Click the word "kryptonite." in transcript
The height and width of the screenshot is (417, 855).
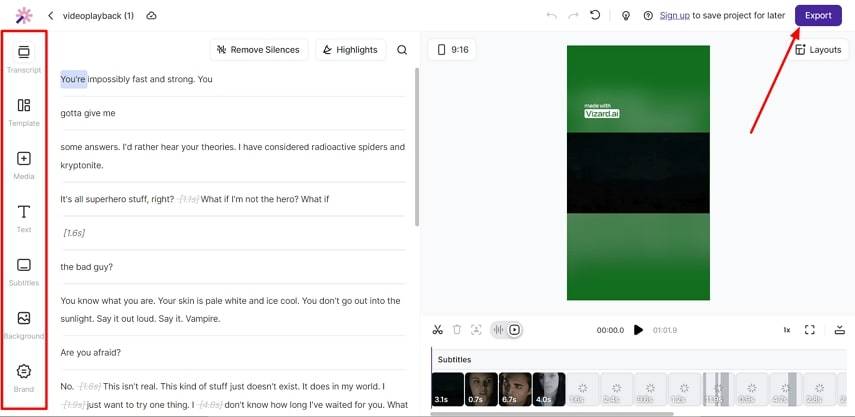82,165
